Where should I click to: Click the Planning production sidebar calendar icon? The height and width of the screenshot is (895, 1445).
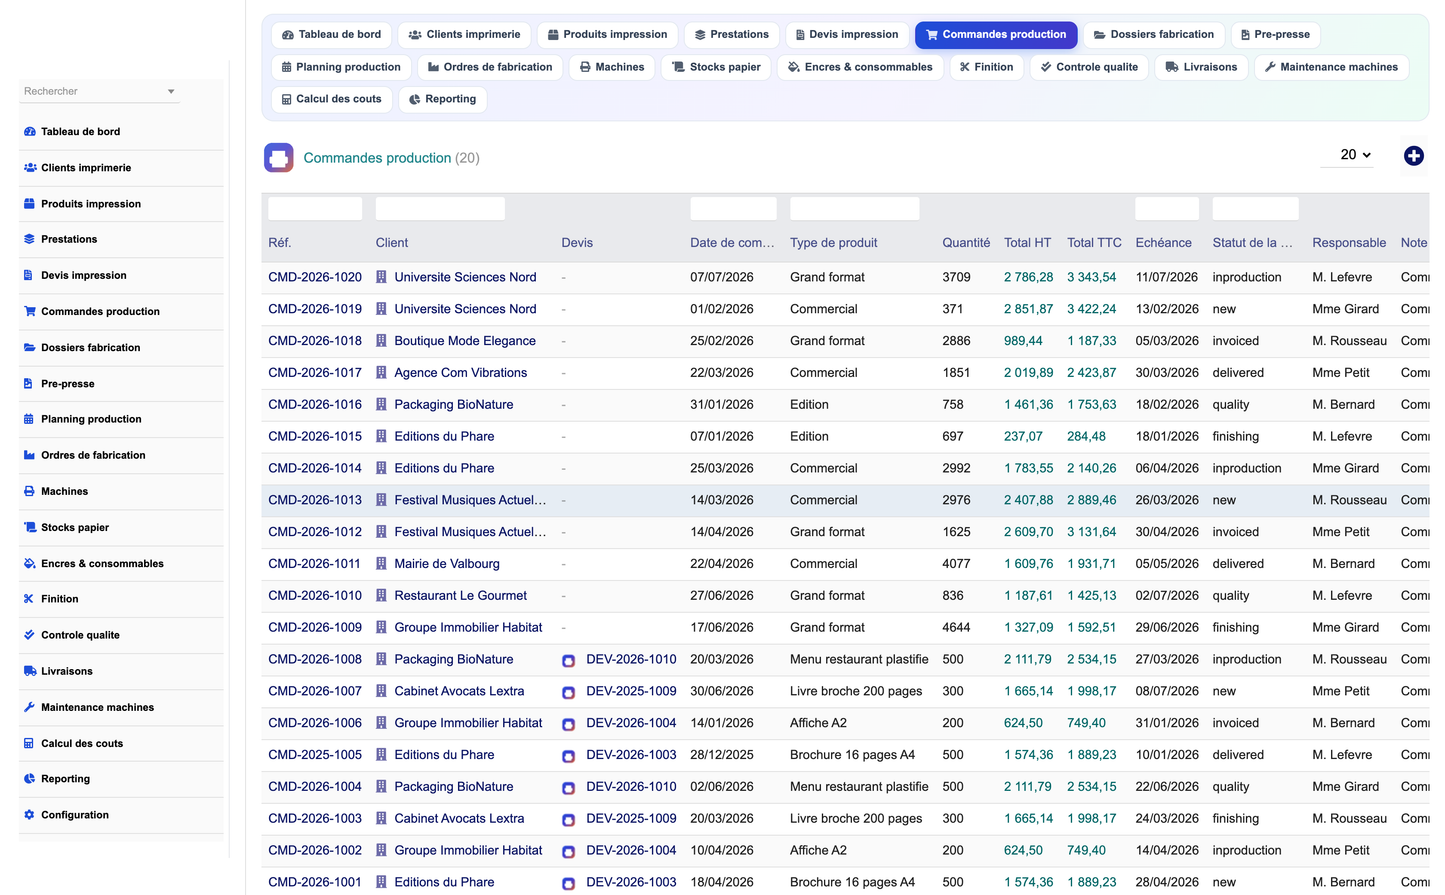click(x=29, y=420)
